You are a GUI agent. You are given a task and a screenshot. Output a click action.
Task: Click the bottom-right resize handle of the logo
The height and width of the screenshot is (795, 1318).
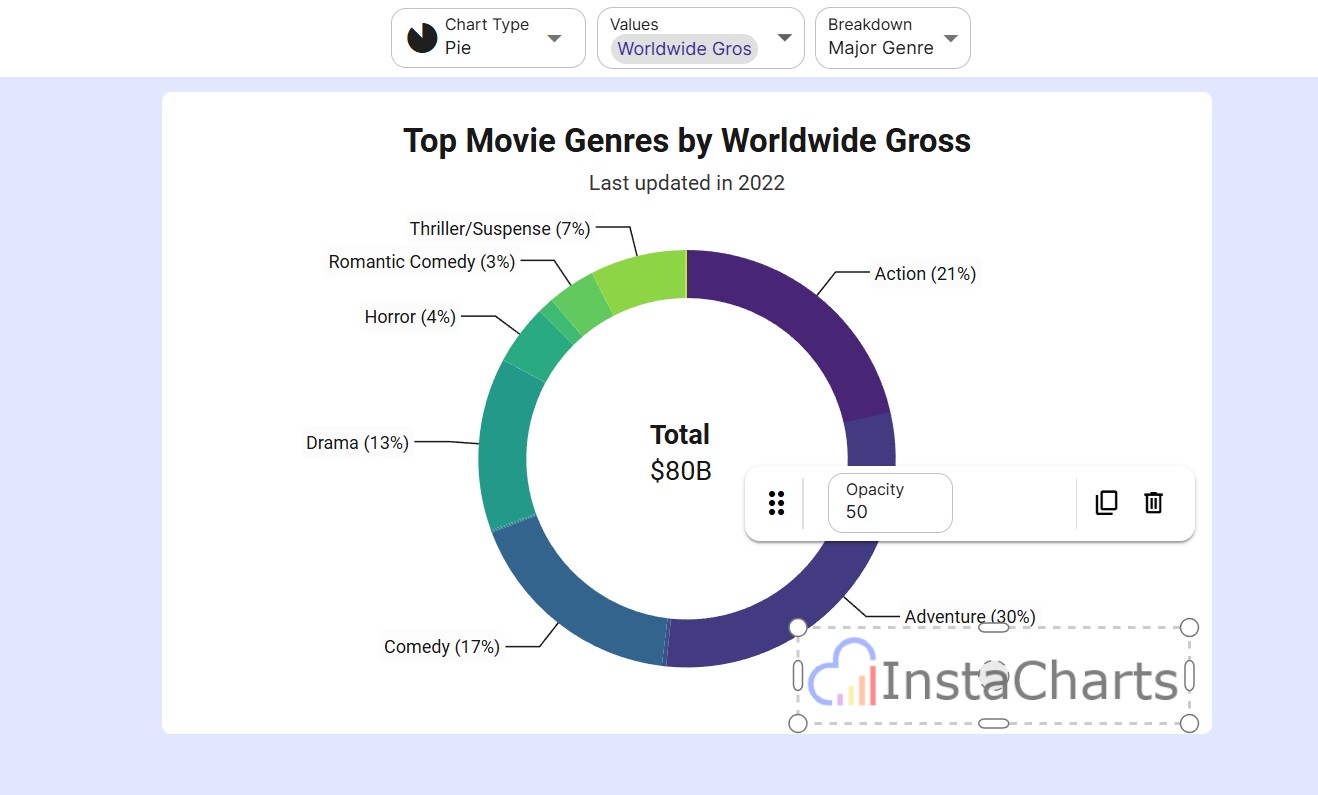point(1189,723)
